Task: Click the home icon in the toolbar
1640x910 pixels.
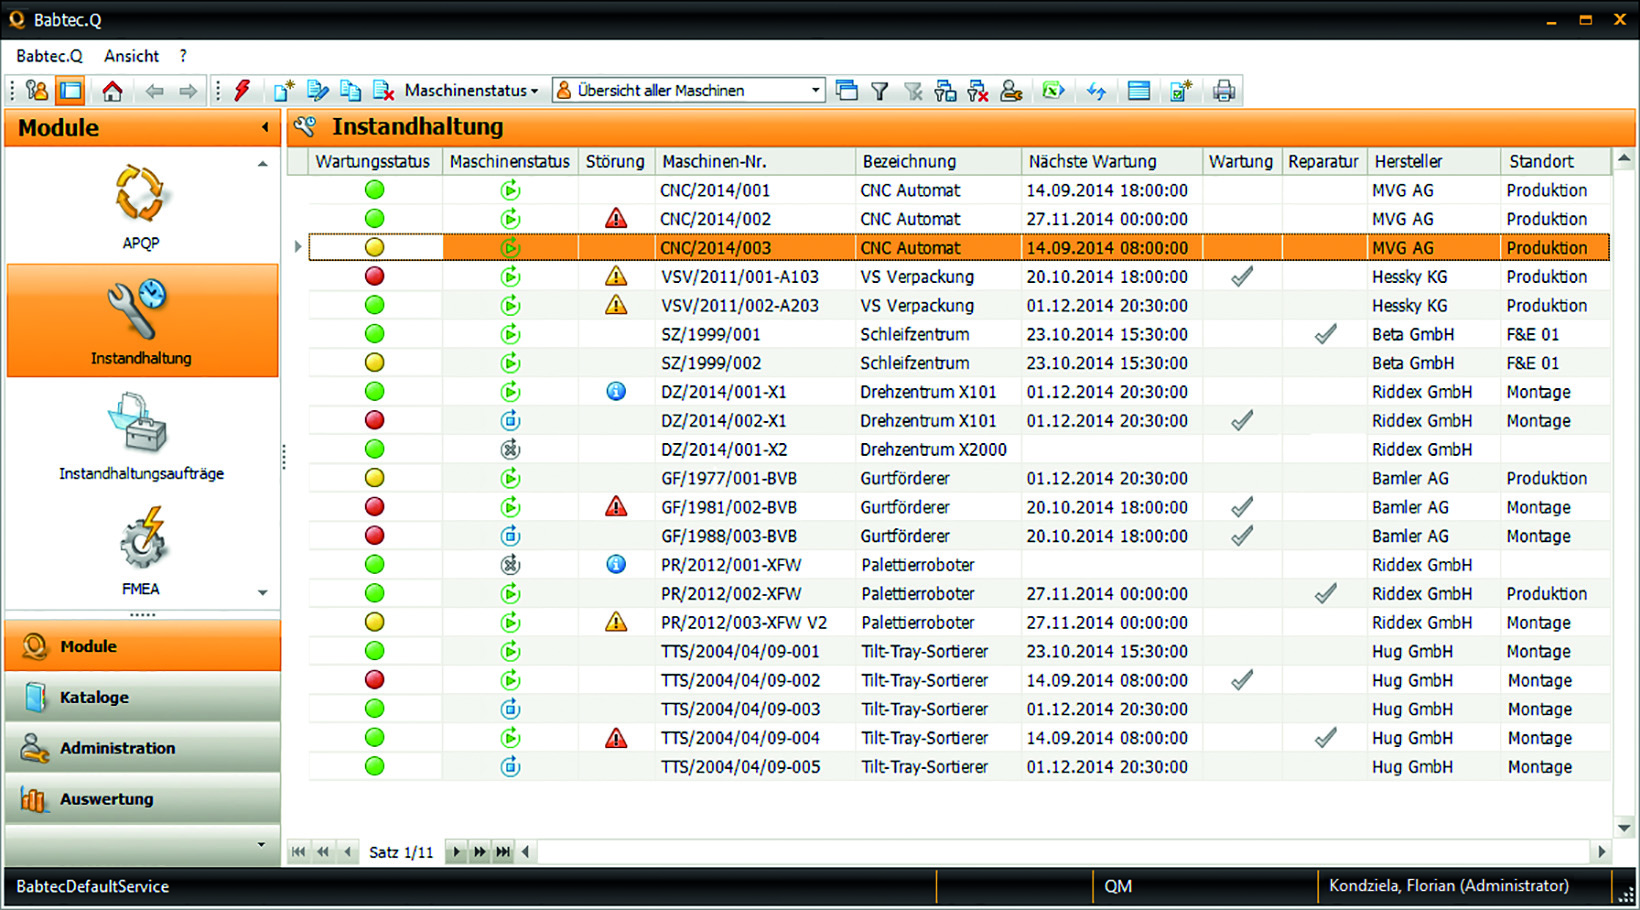Action: point(112,90)
